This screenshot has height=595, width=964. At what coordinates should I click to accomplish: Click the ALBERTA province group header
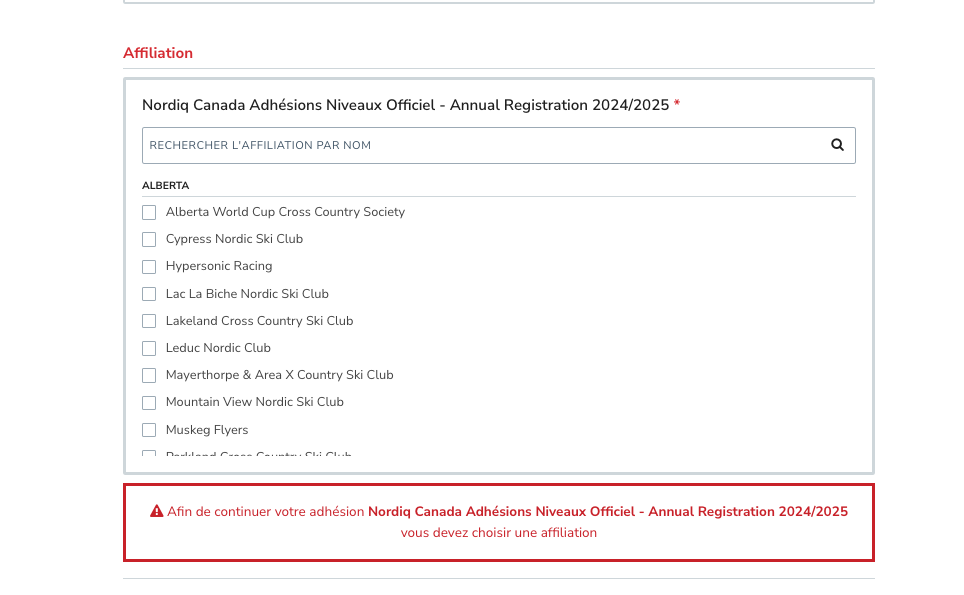click(x=165, y=186)
